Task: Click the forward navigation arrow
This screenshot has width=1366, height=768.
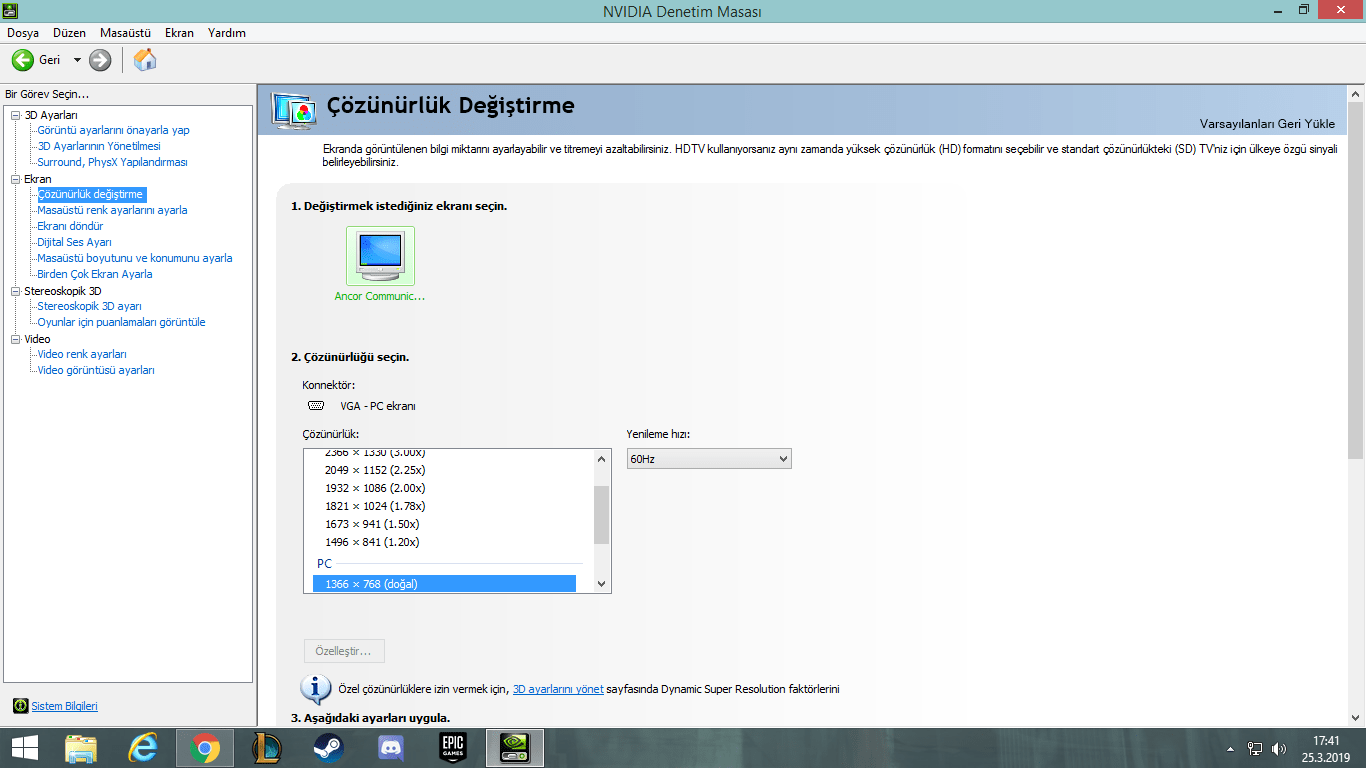Action: (100, 60)
